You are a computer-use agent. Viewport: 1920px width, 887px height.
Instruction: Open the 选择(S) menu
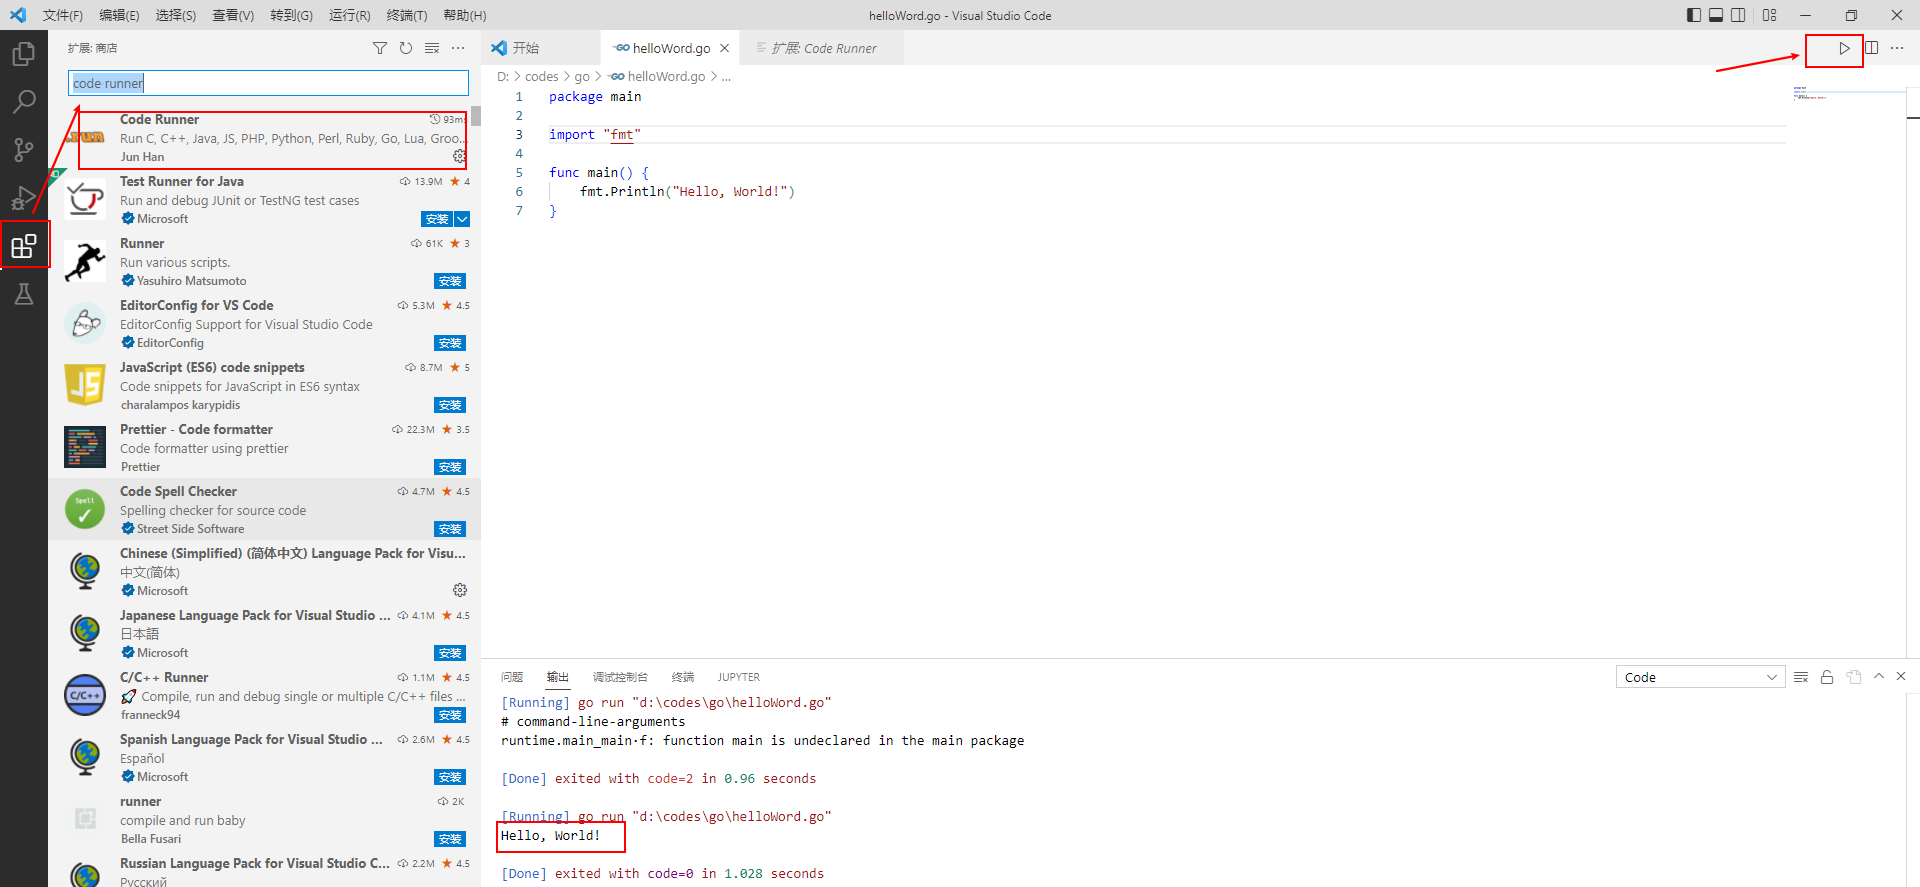176,15
